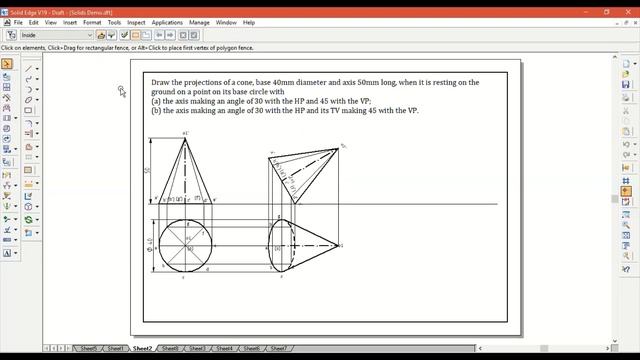This screenshot has height=360, width=640.
Task: Click the Drawing View Wizard icon
Action: click(7, 76)
